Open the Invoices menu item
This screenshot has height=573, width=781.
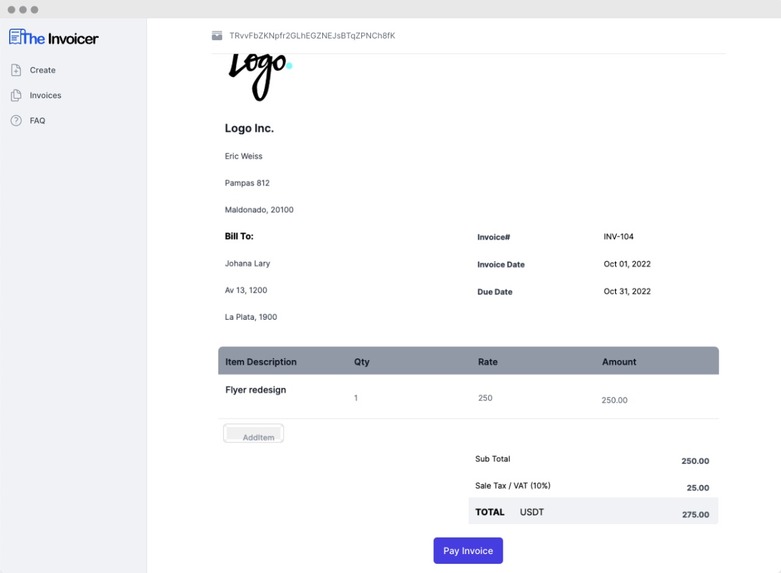pyautogui.click(x=45, y=95)
